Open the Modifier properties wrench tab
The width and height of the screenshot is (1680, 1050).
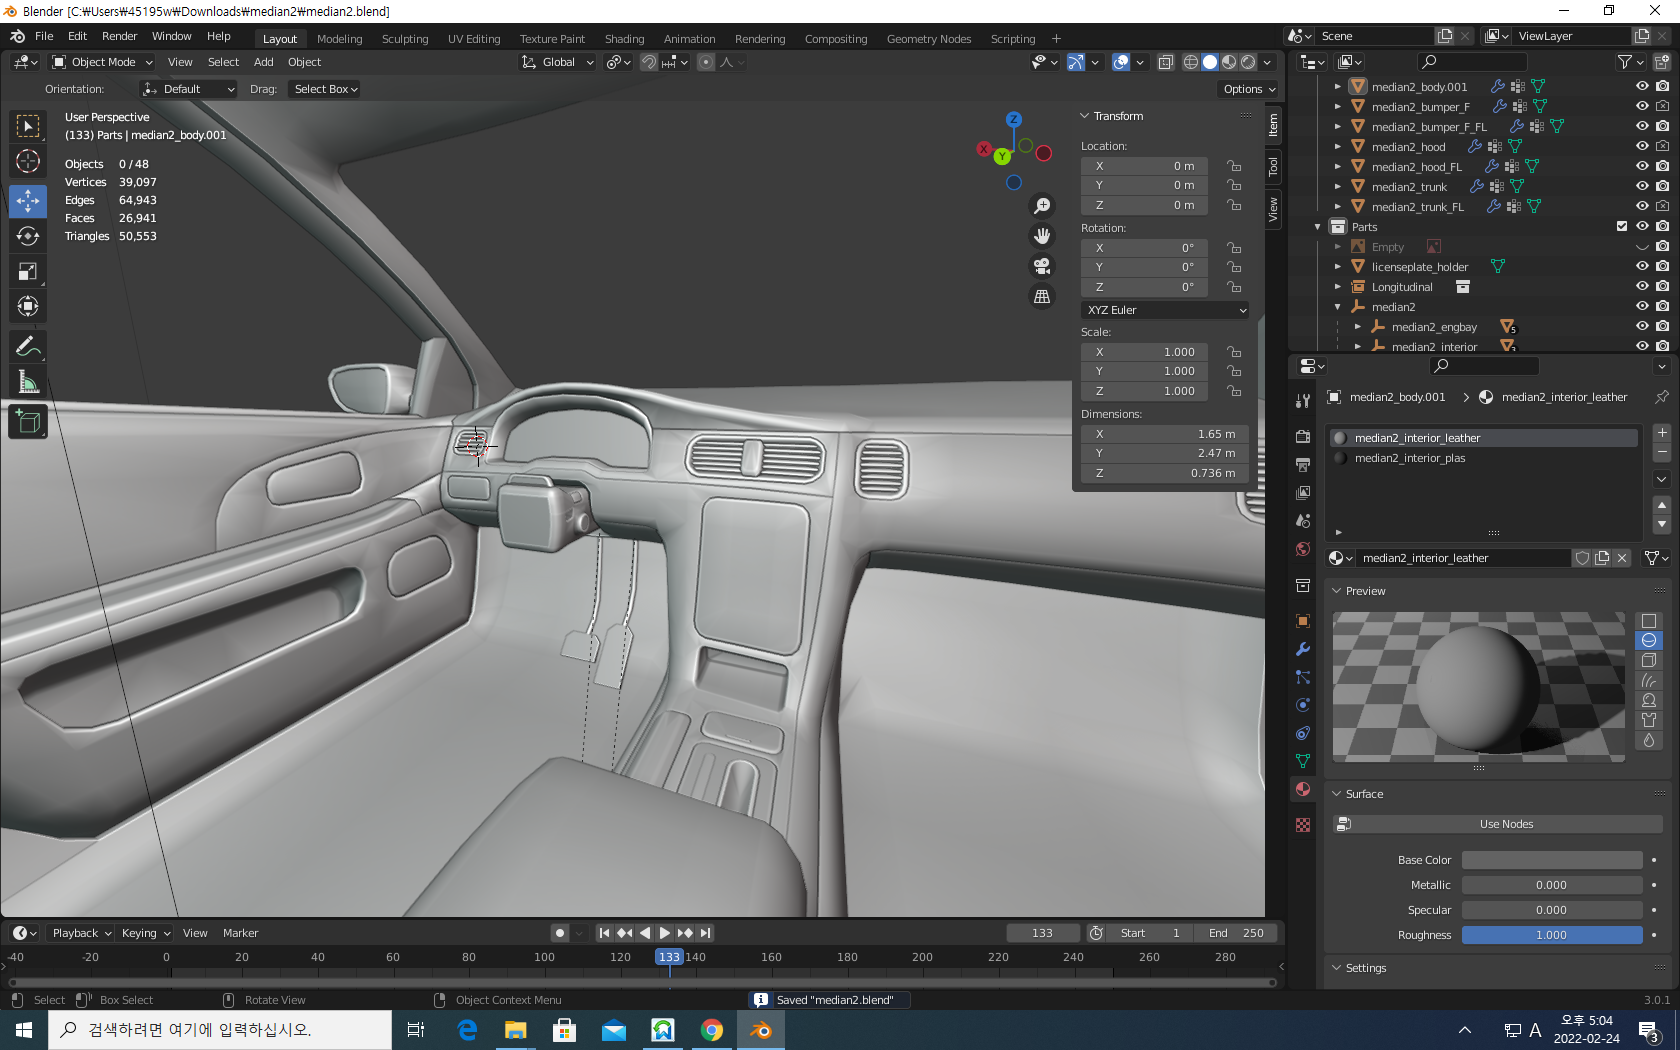click(1303, 649)
